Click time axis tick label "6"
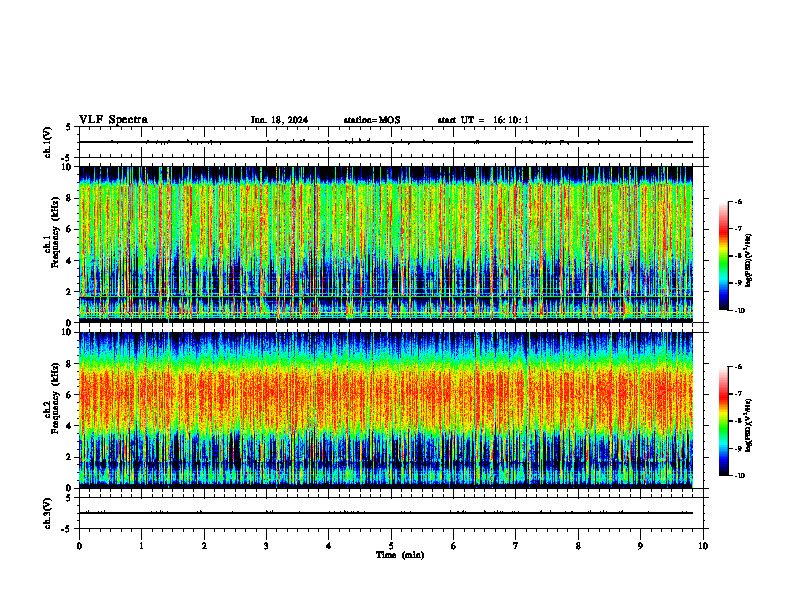 click(x=454, y=546)
